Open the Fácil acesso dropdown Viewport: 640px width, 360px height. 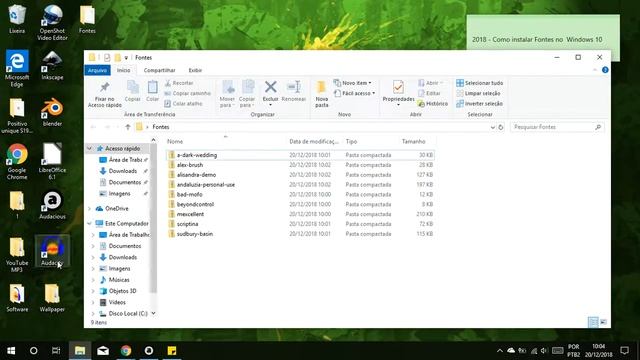pyautogui.click(x=354, y=93)
